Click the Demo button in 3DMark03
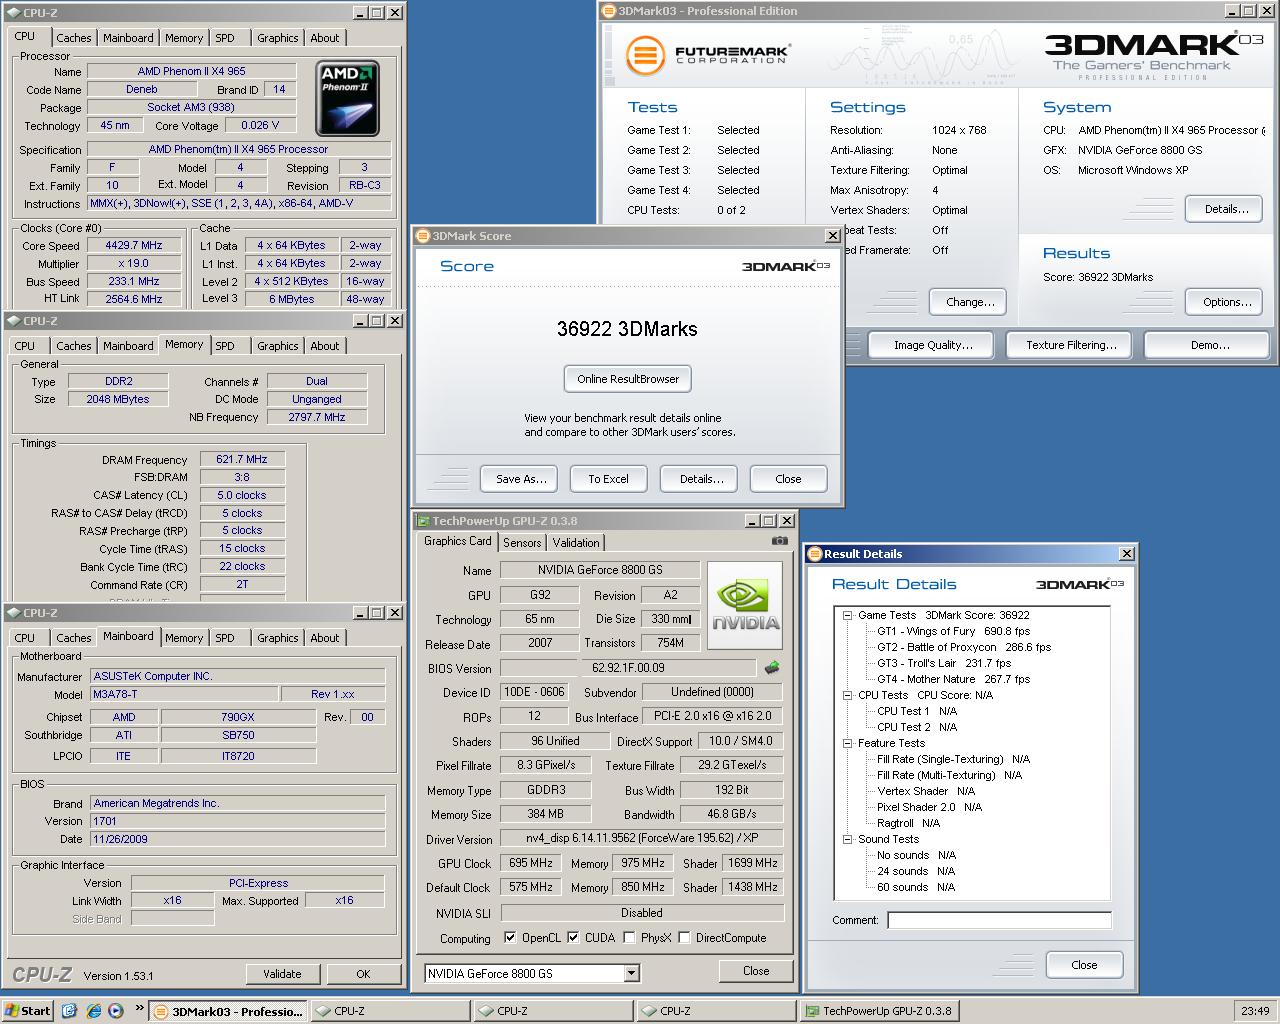The width and height of the screenshot is (1280, 1024). tap(1209, 345)
